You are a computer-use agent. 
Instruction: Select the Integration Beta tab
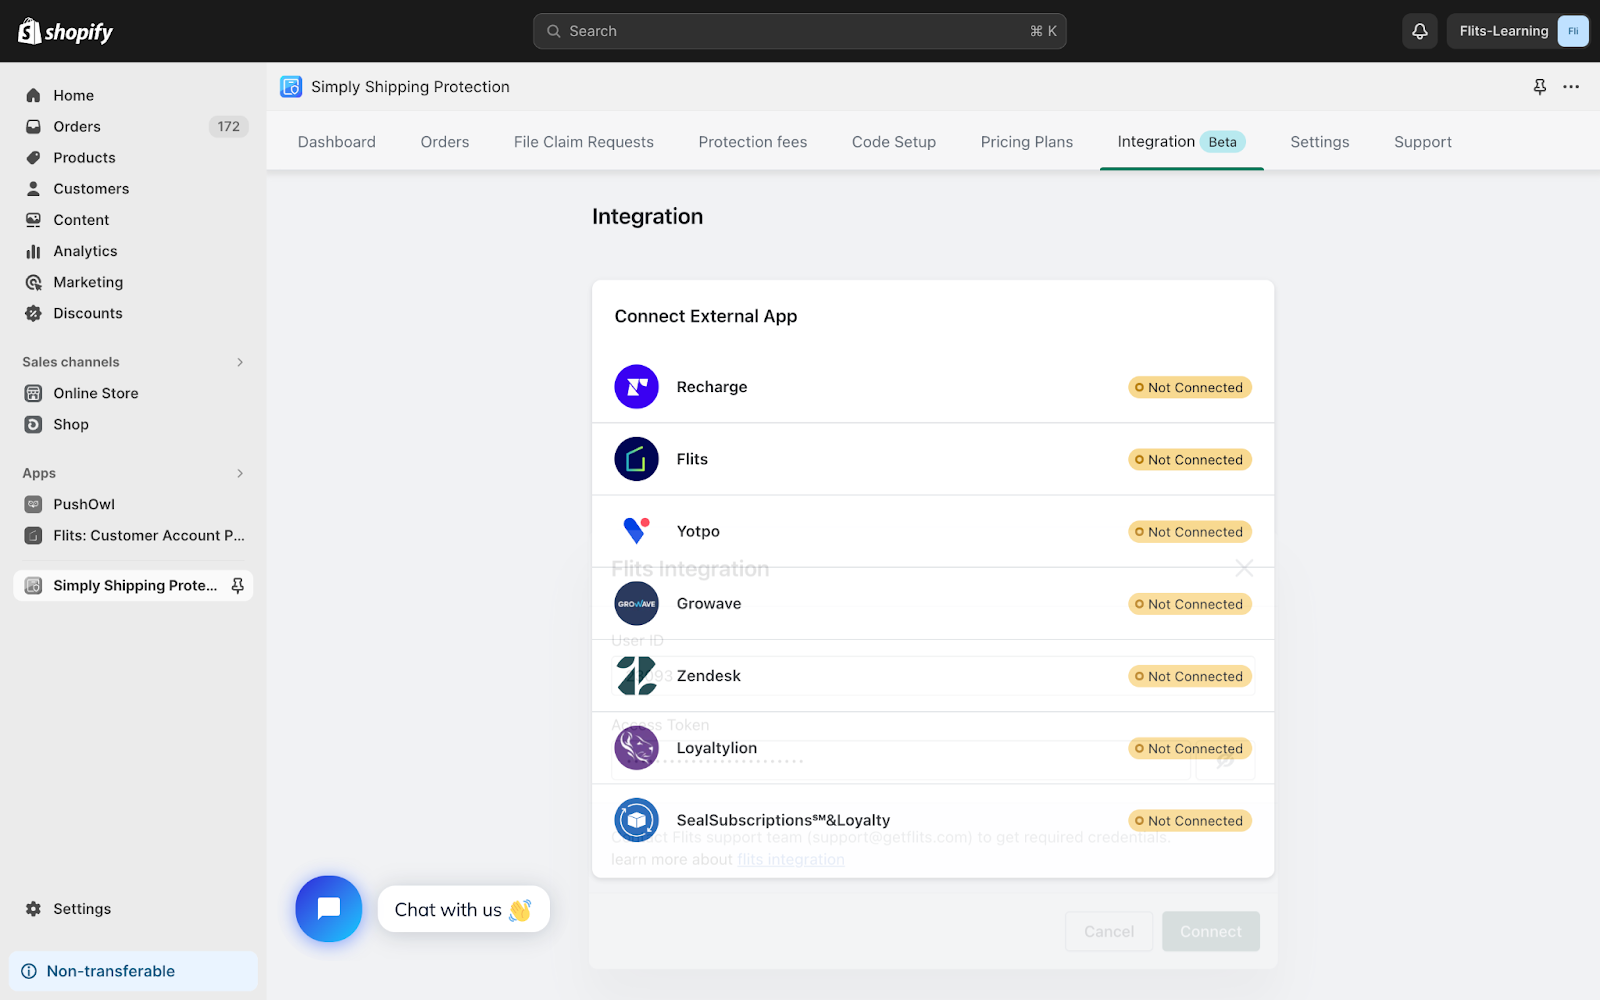click(1182, 142)
